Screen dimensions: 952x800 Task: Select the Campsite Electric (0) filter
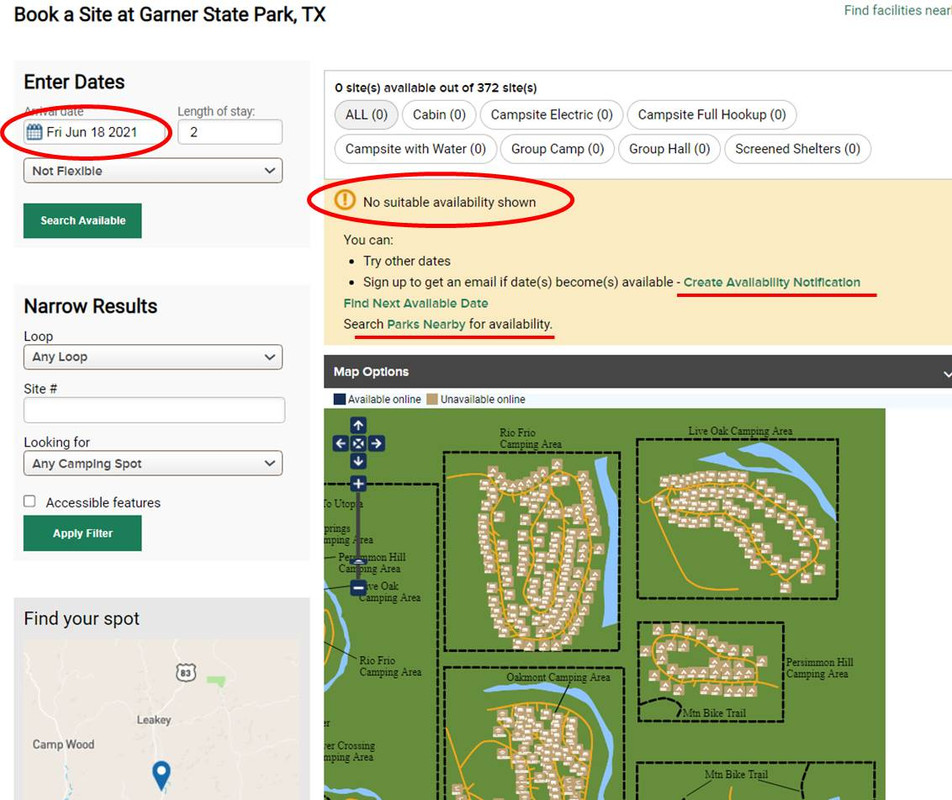(551, 115)
